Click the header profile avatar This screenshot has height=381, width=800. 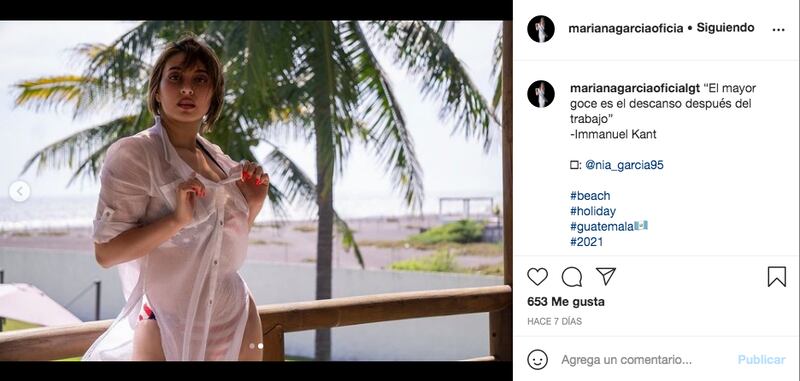pyautogui.click(x=541, y=29)
